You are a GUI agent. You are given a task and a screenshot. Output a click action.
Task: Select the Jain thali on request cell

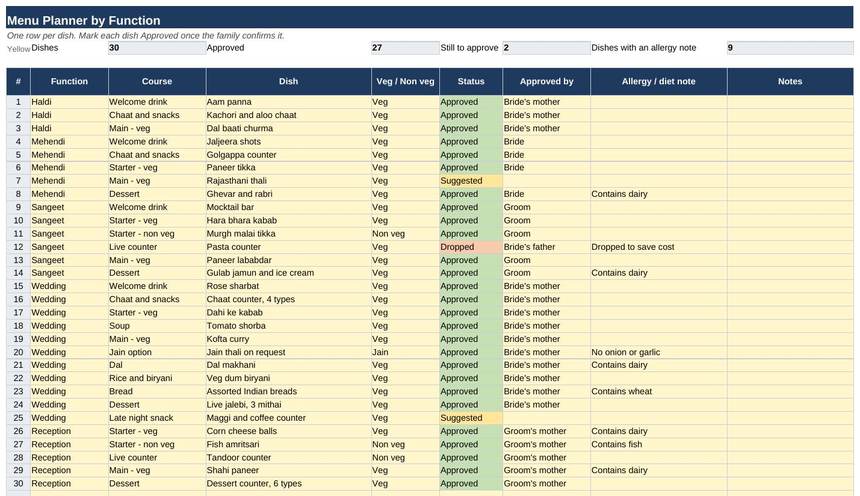[x=288, y=352]
